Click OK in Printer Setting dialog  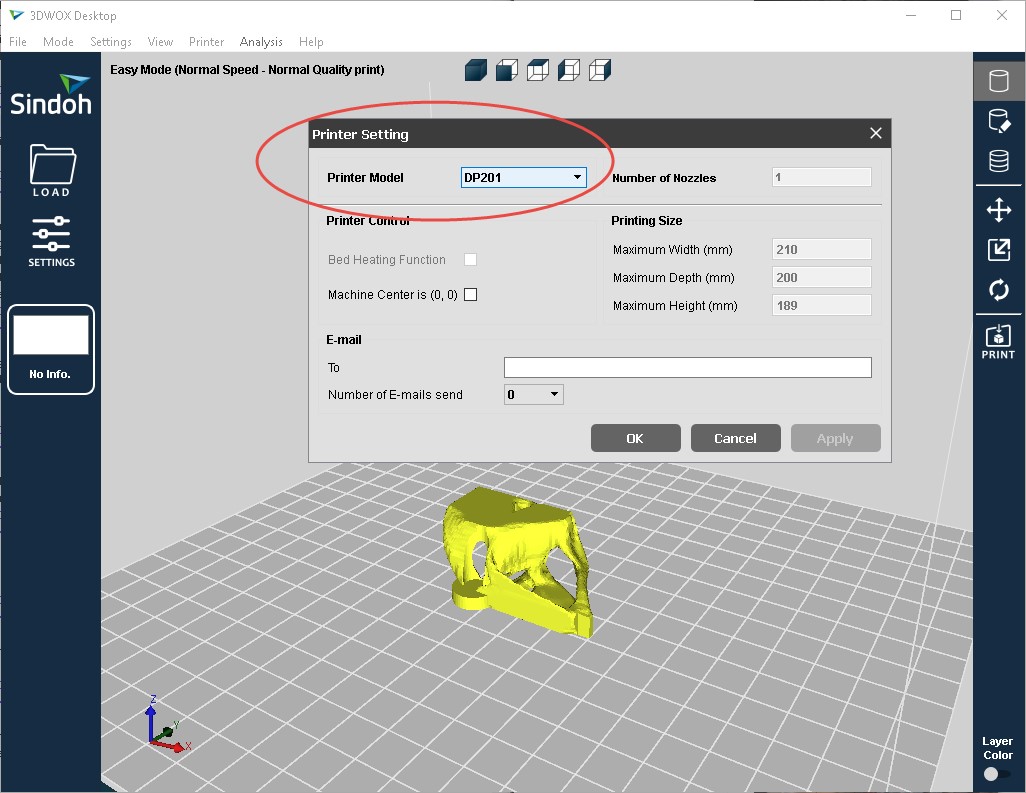pyautogui.click(x=635, y=438)
